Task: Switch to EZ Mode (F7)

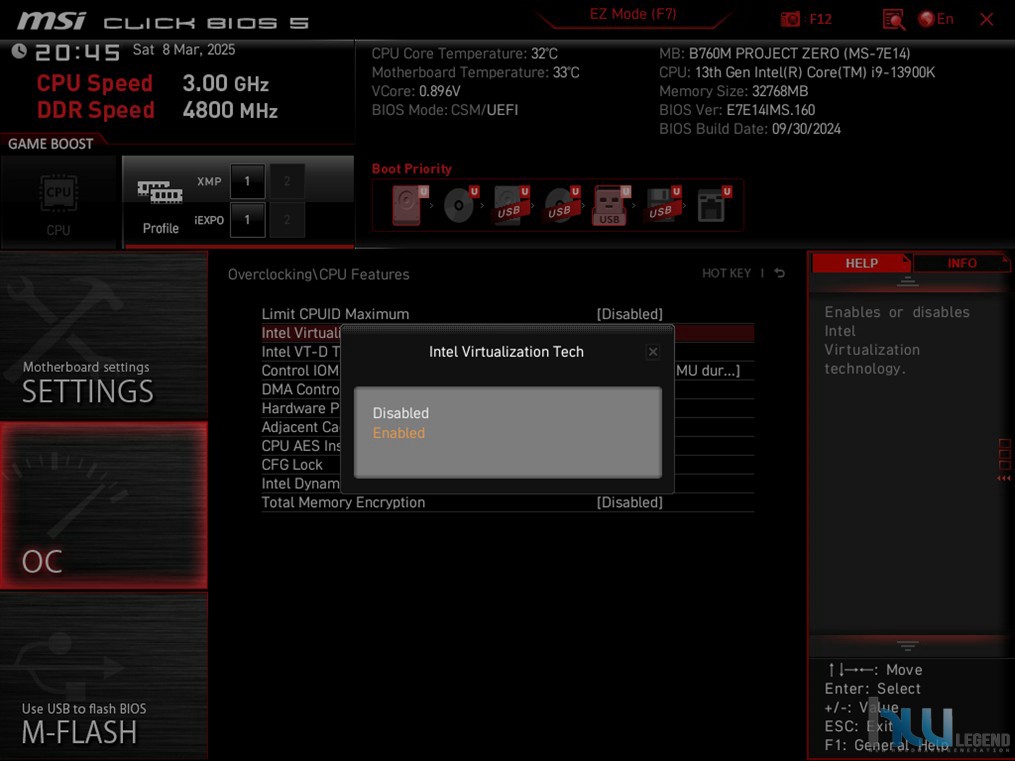Action: (632, 14)
